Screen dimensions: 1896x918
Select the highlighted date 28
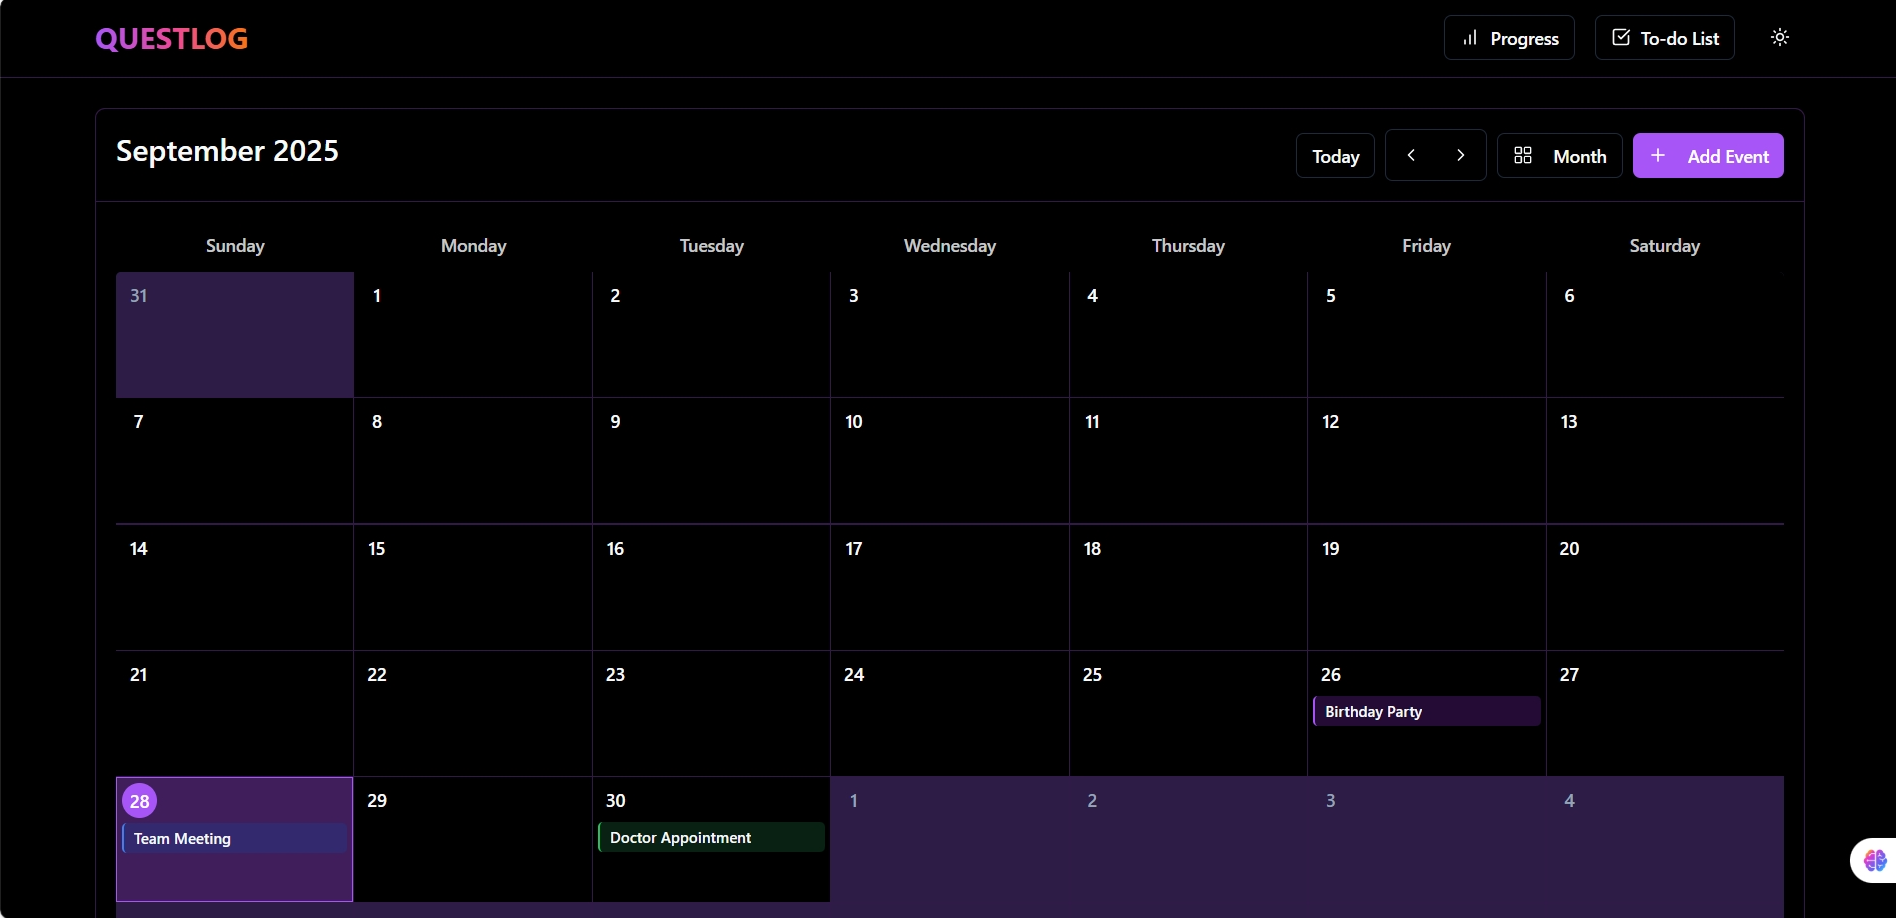140,801
